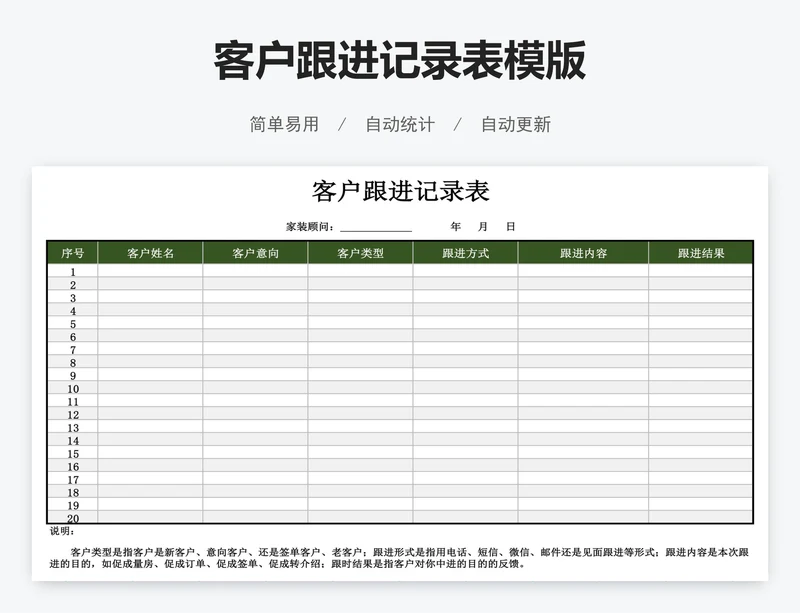The height and width of the screenshot is (613, 800).
Task: Click the empty 客户类型 cell in row 10
Action: point(361,388)
